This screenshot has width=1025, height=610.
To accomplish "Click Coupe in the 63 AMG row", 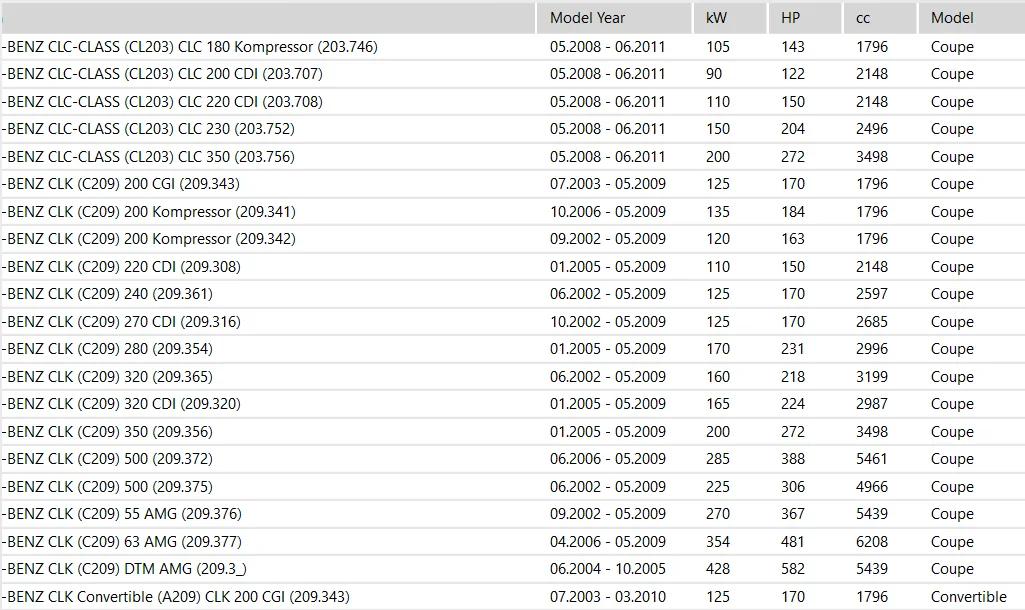I will 952,542.
